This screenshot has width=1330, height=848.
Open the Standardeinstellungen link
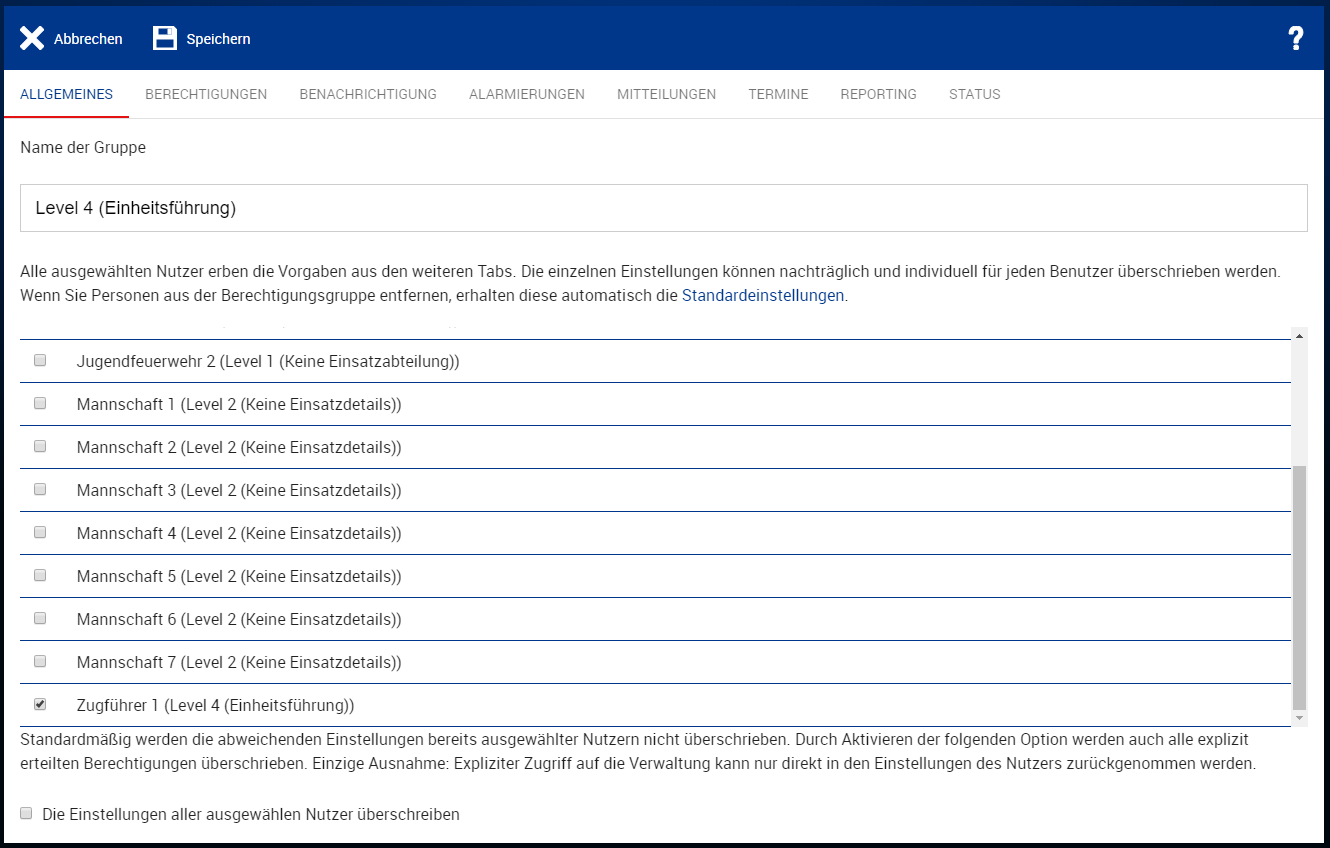pos(763,296)
